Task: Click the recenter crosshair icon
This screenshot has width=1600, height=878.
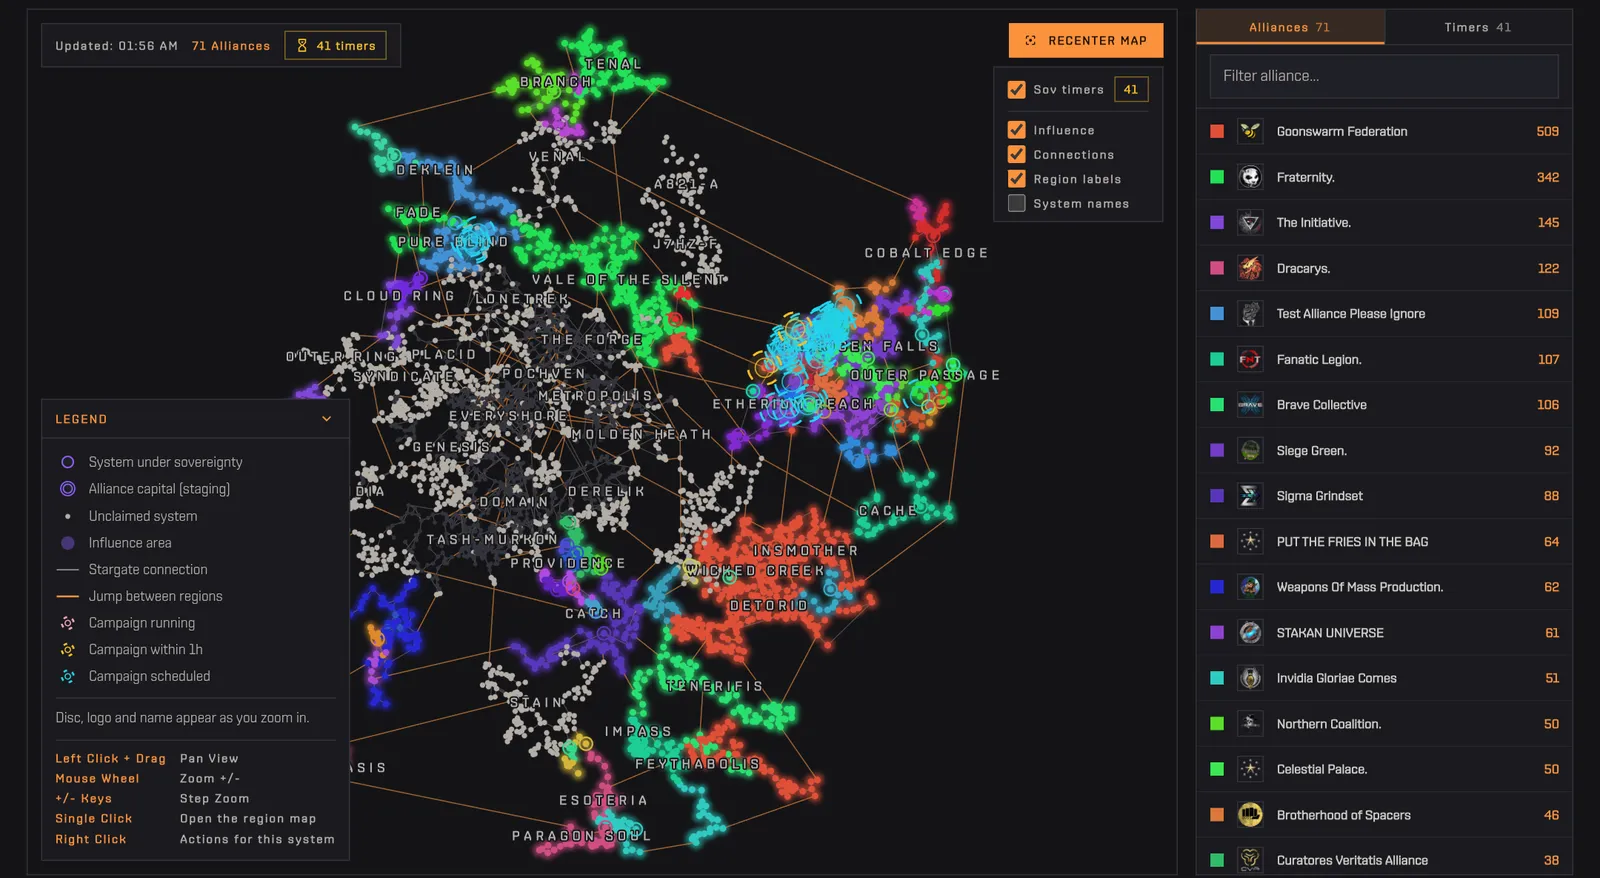Action: pyautogui.click(x=1031, y=40)
